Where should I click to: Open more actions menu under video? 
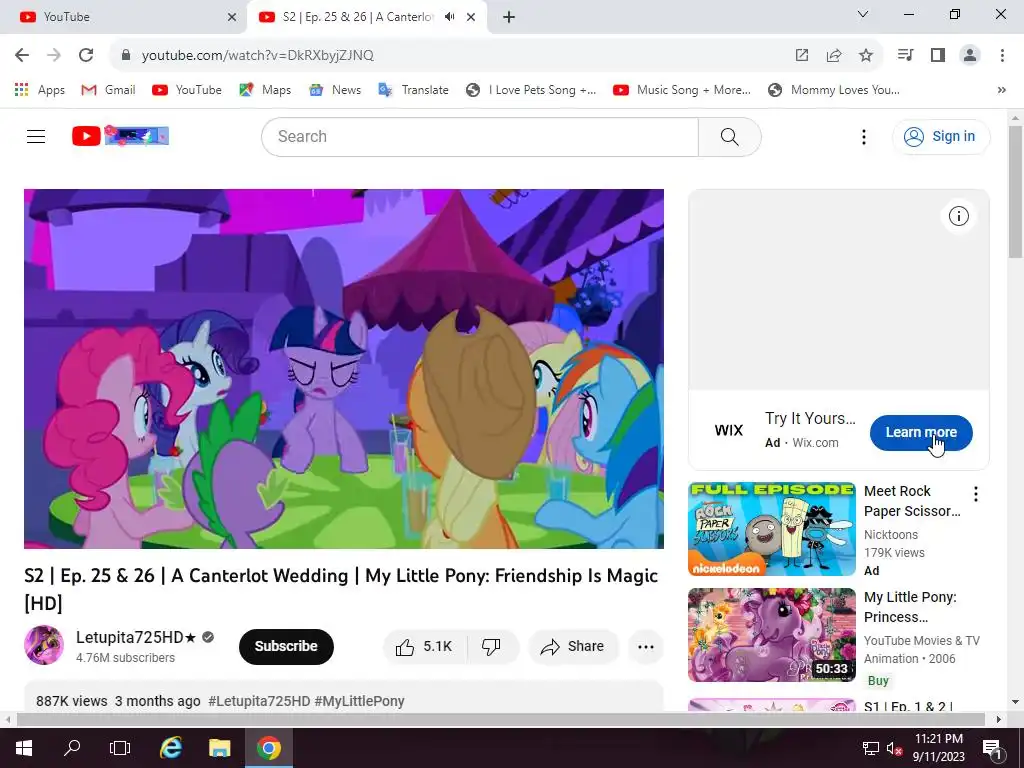(x=645, y=647)
